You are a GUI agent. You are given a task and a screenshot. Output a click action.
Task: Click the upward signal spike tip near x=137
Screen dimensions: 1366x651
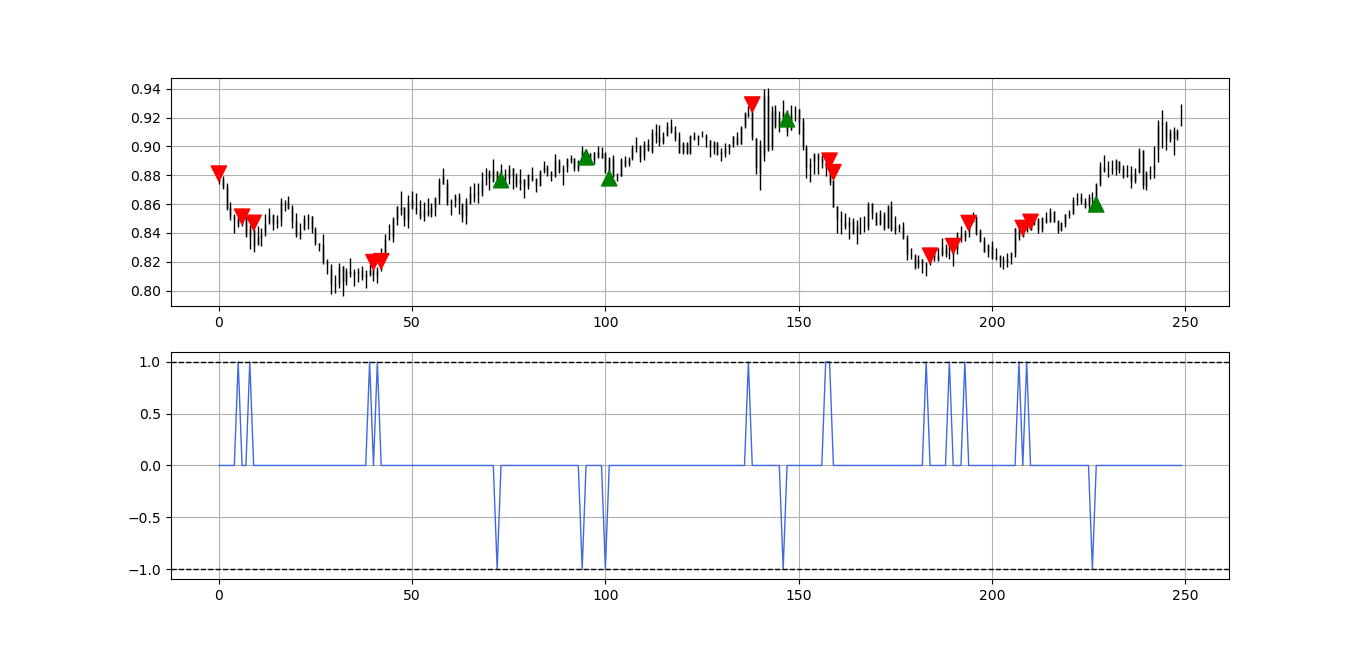(748, 364)
